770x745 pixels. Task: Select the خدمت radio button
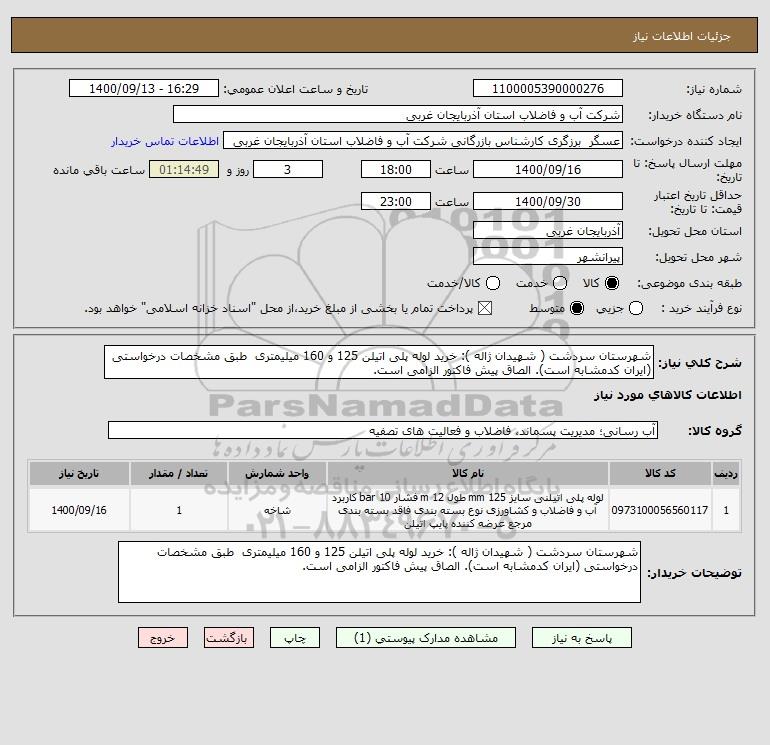coord(560,283)
